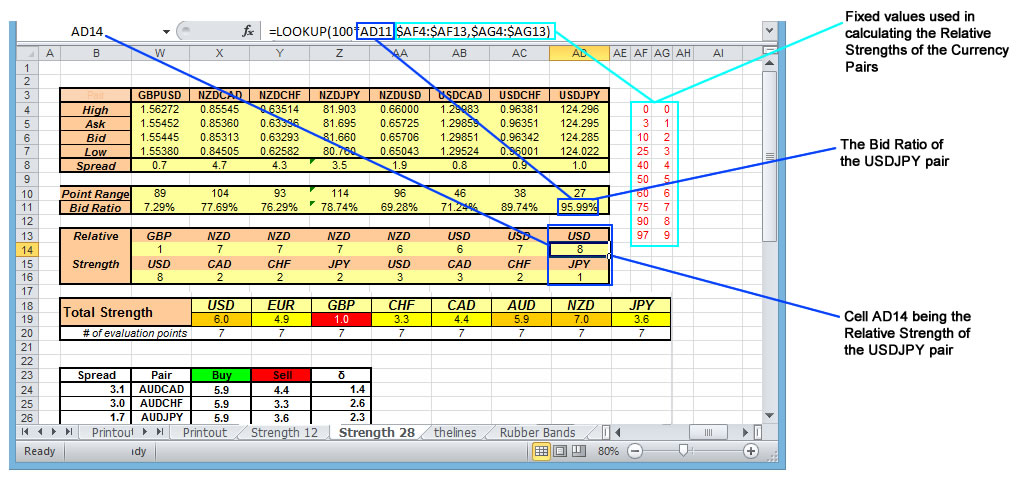Select the Strength 28 sheet tab
The width and height of the screenshot is (1022, 478).
click(x=377, y=432)
